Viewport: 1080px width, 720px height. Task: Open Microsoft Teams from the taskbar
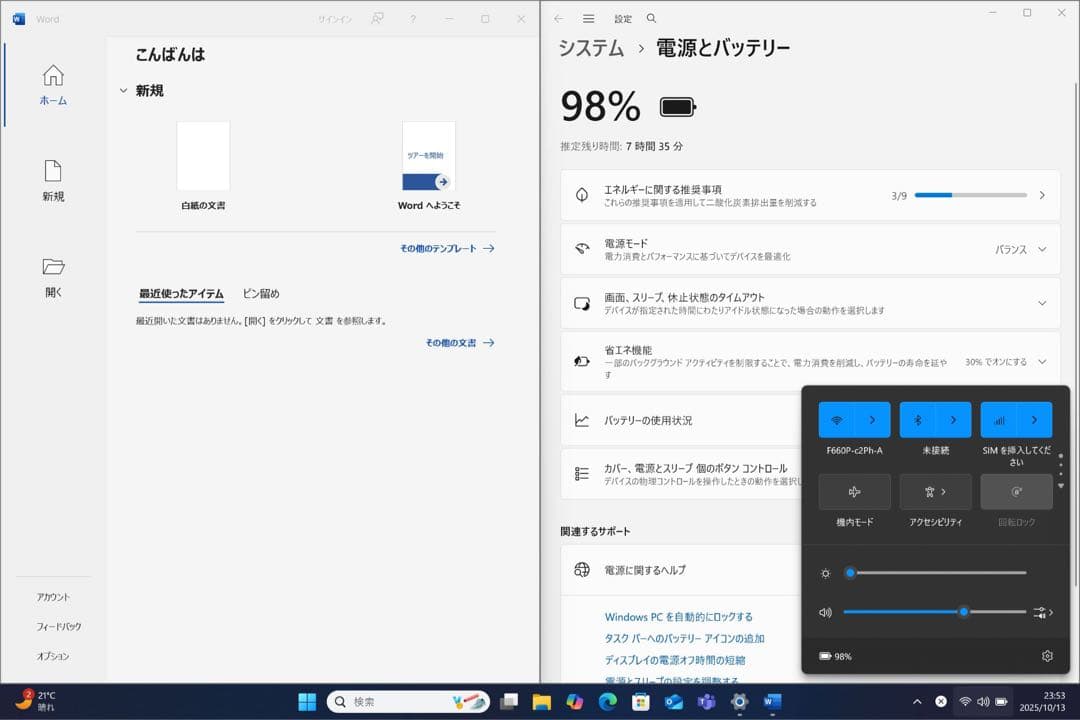[x=707, y=701]
